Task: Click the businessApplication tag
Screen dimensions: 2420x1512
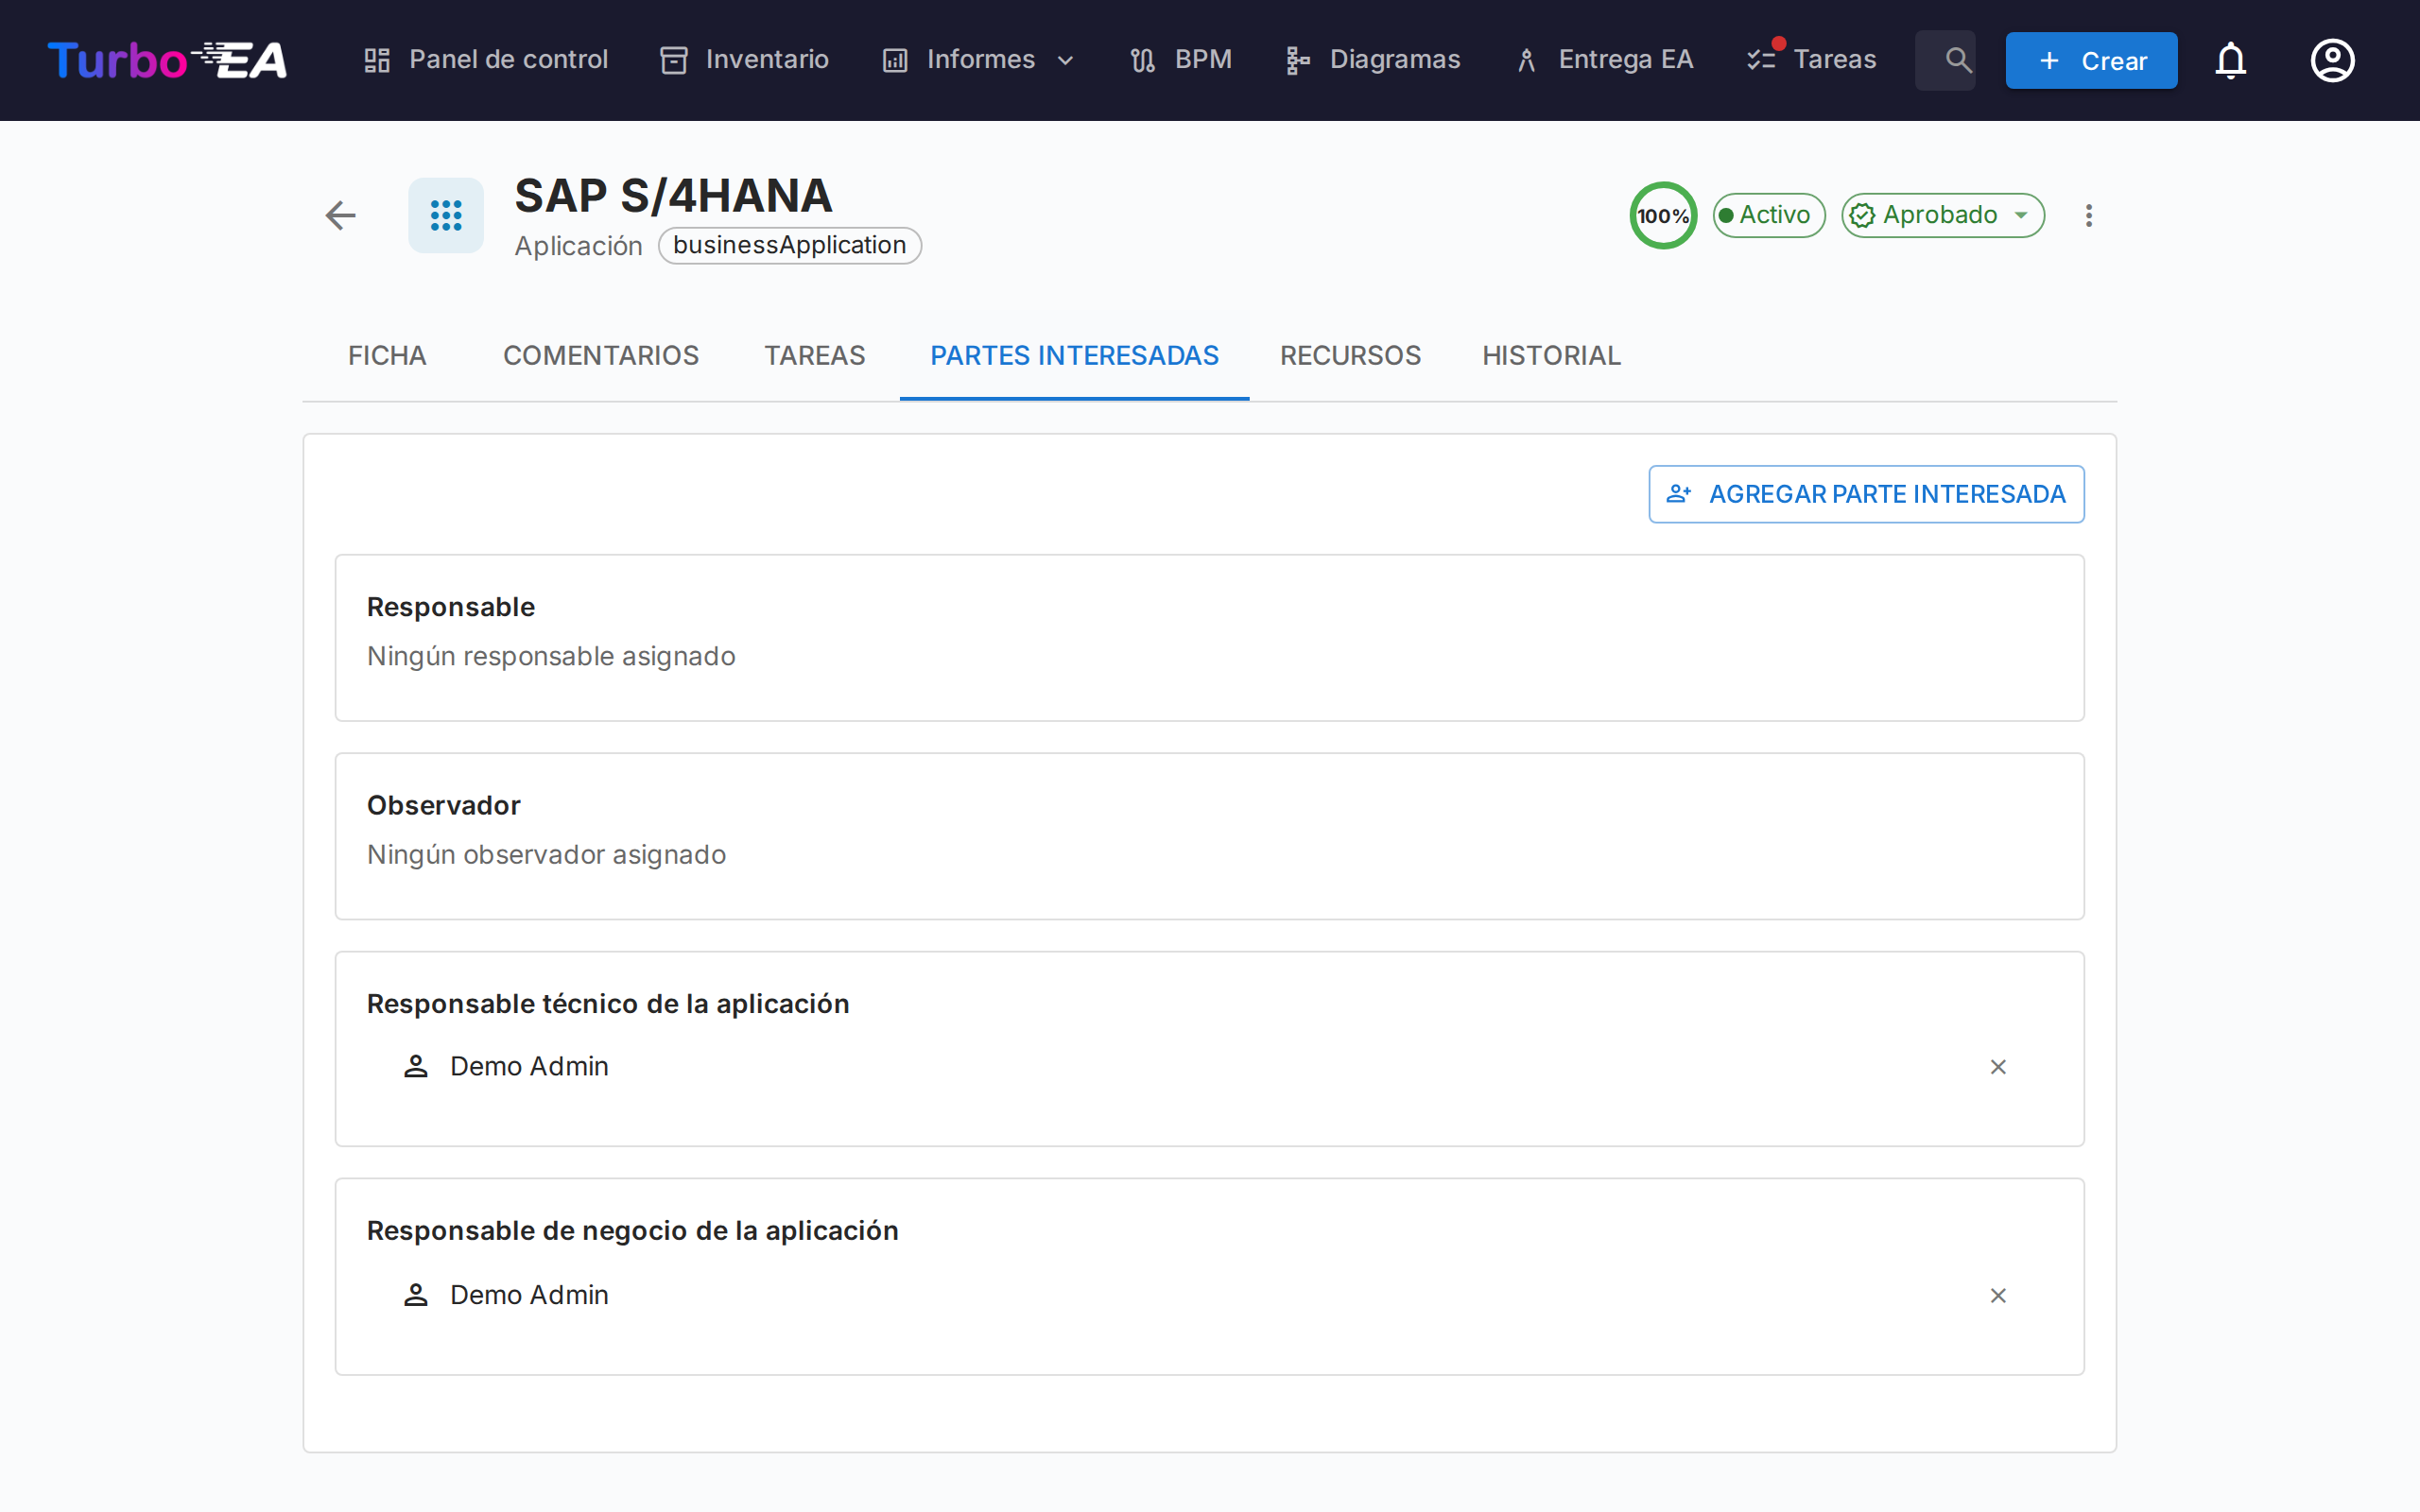Action: pyautogui.click(x=789, y=245)
